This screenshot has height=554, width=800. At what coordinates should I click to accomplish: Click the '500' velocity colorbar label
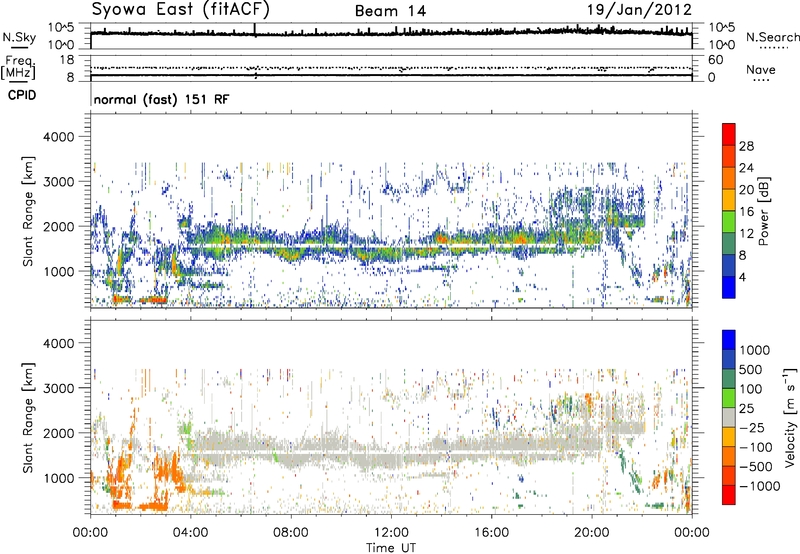[751, 370]
